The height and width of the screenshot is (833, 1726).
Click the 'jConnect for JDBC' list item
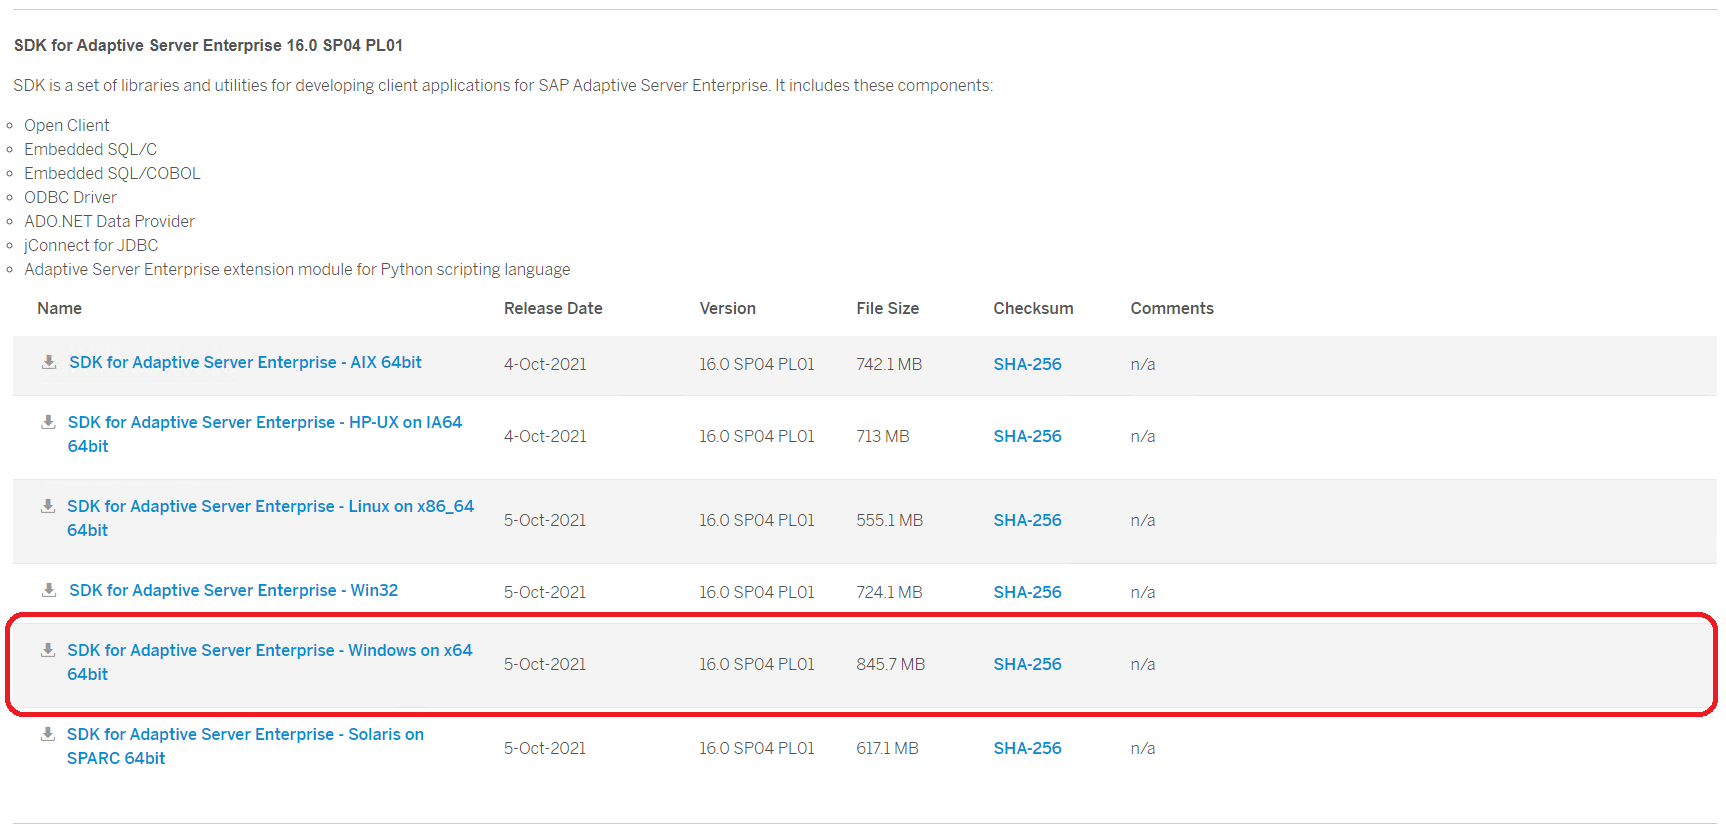click(x=91, y=245)
